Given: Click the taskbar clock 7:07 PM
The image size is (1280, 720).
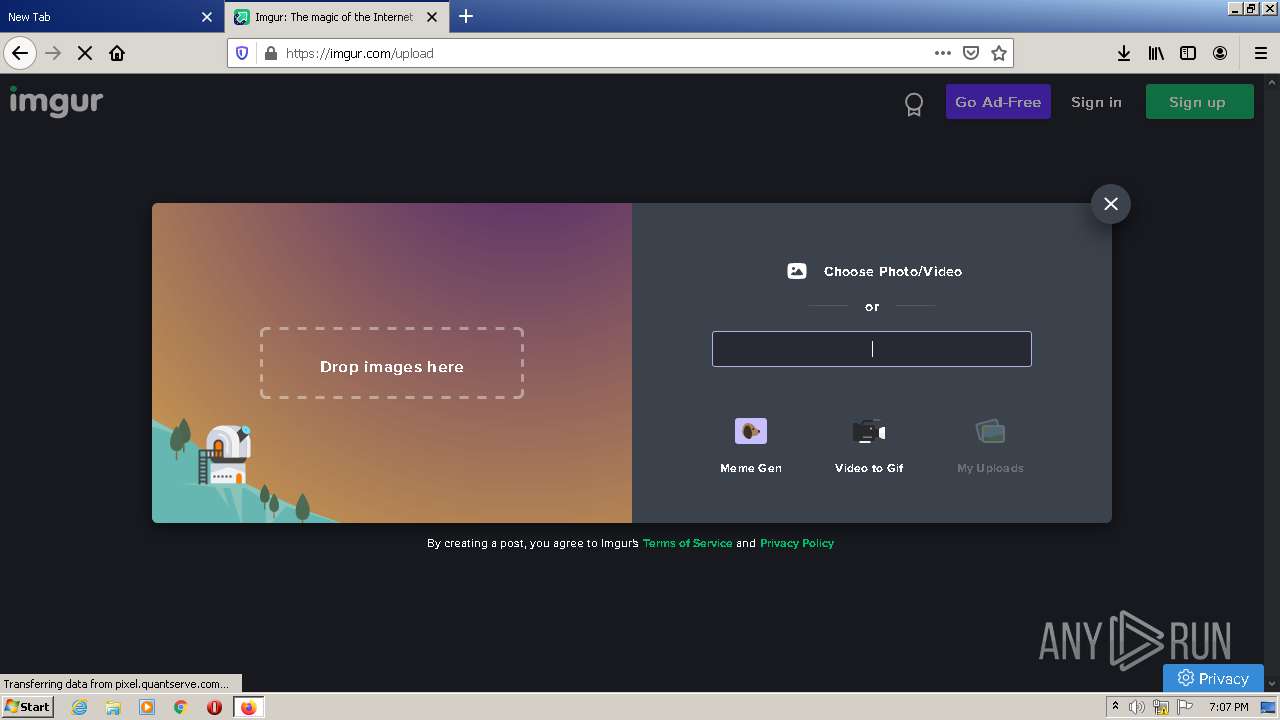Looking at the screenshot, I should point(1229,707).
